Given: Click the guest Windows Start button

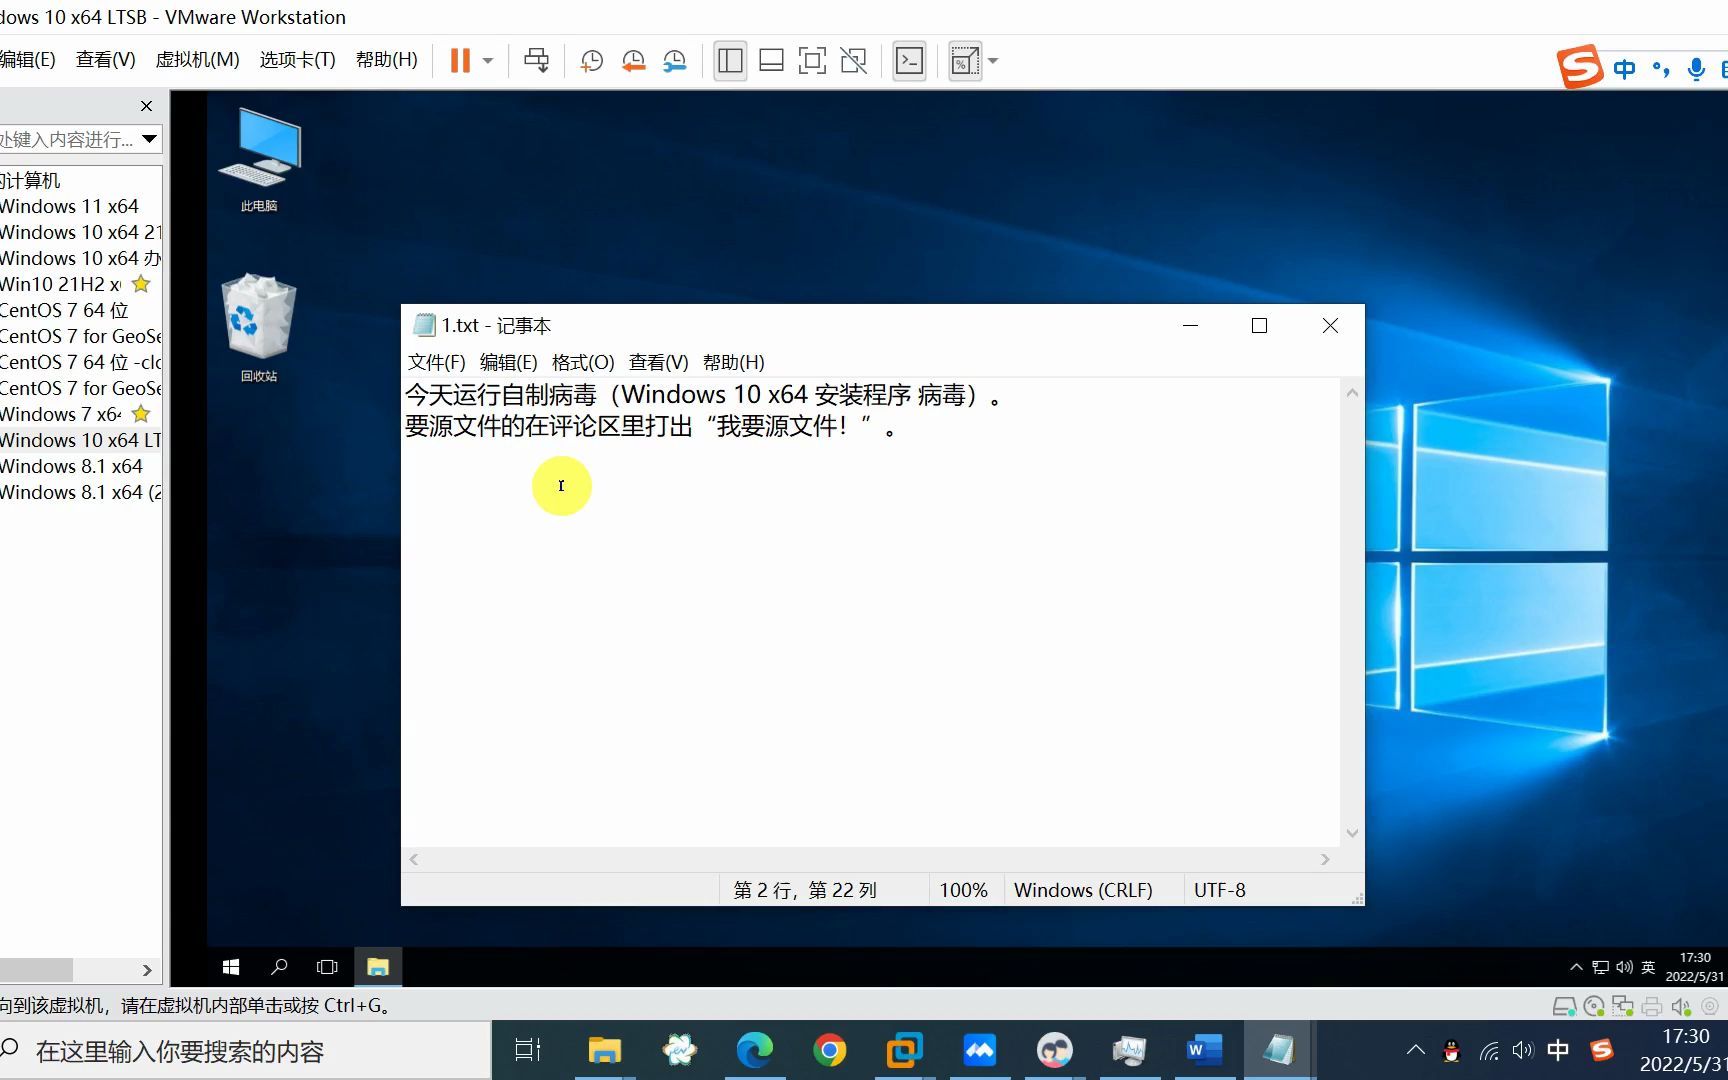Looking at the screenshot, I should click(x=231, y=967).
